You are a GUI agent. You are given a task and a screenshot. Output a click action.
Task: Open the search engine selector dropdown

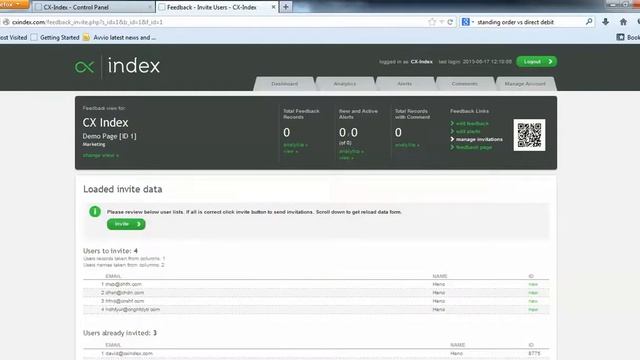[x=467, y=22]
